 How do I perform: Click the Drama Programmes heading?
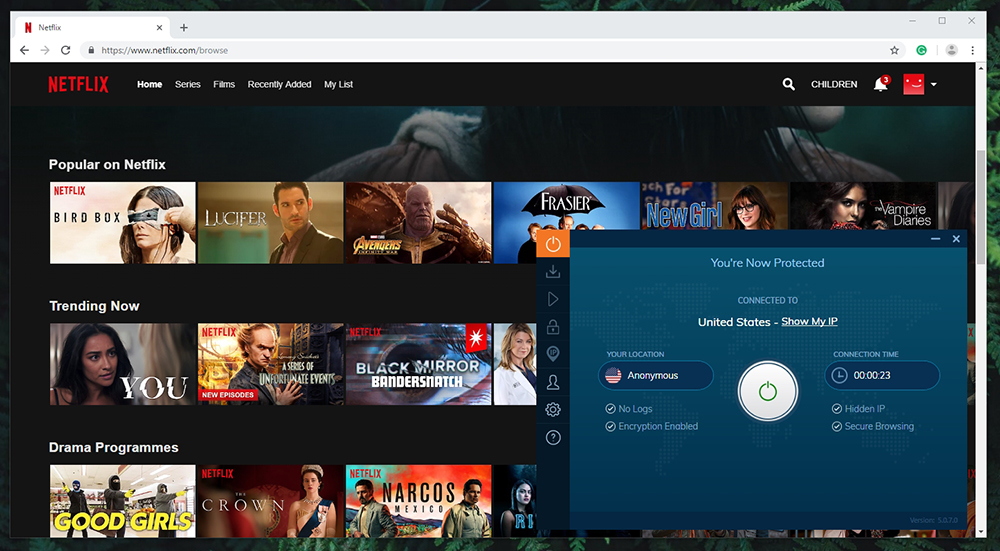coord(114,448)
